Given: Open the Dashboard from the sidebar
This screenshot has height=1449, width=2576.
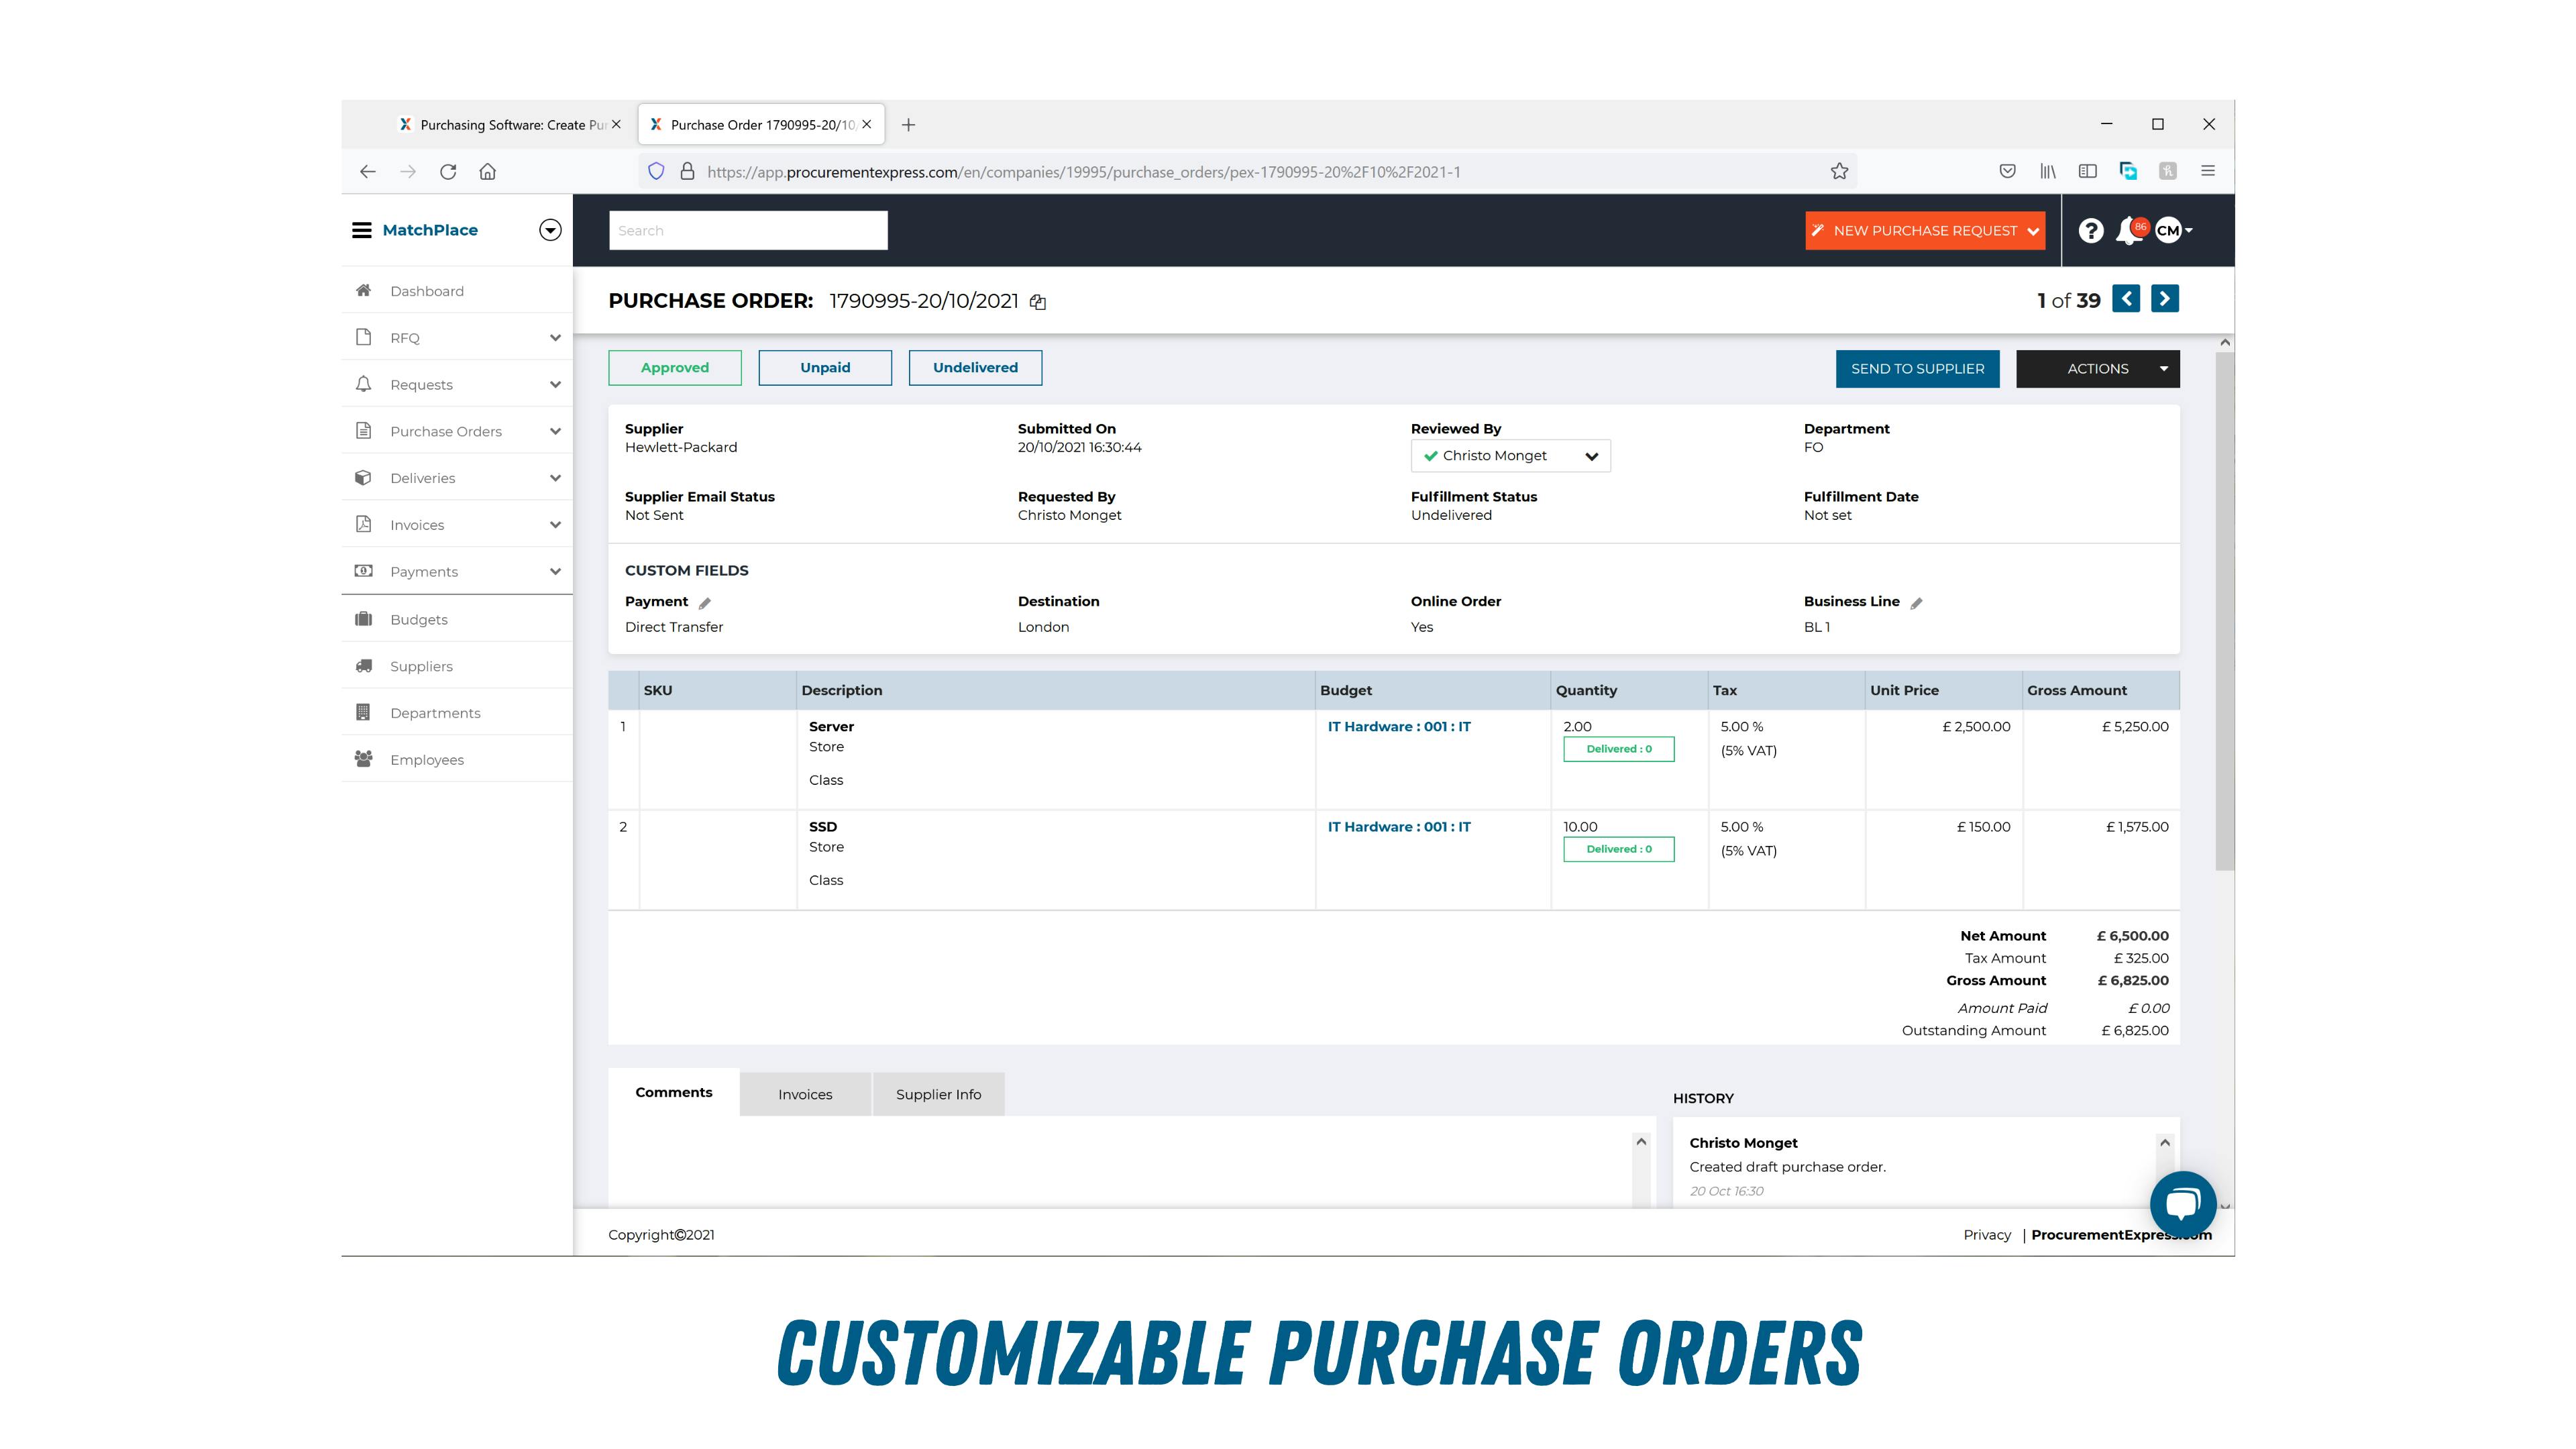Looking at the screenshot, I should point(427,290).
